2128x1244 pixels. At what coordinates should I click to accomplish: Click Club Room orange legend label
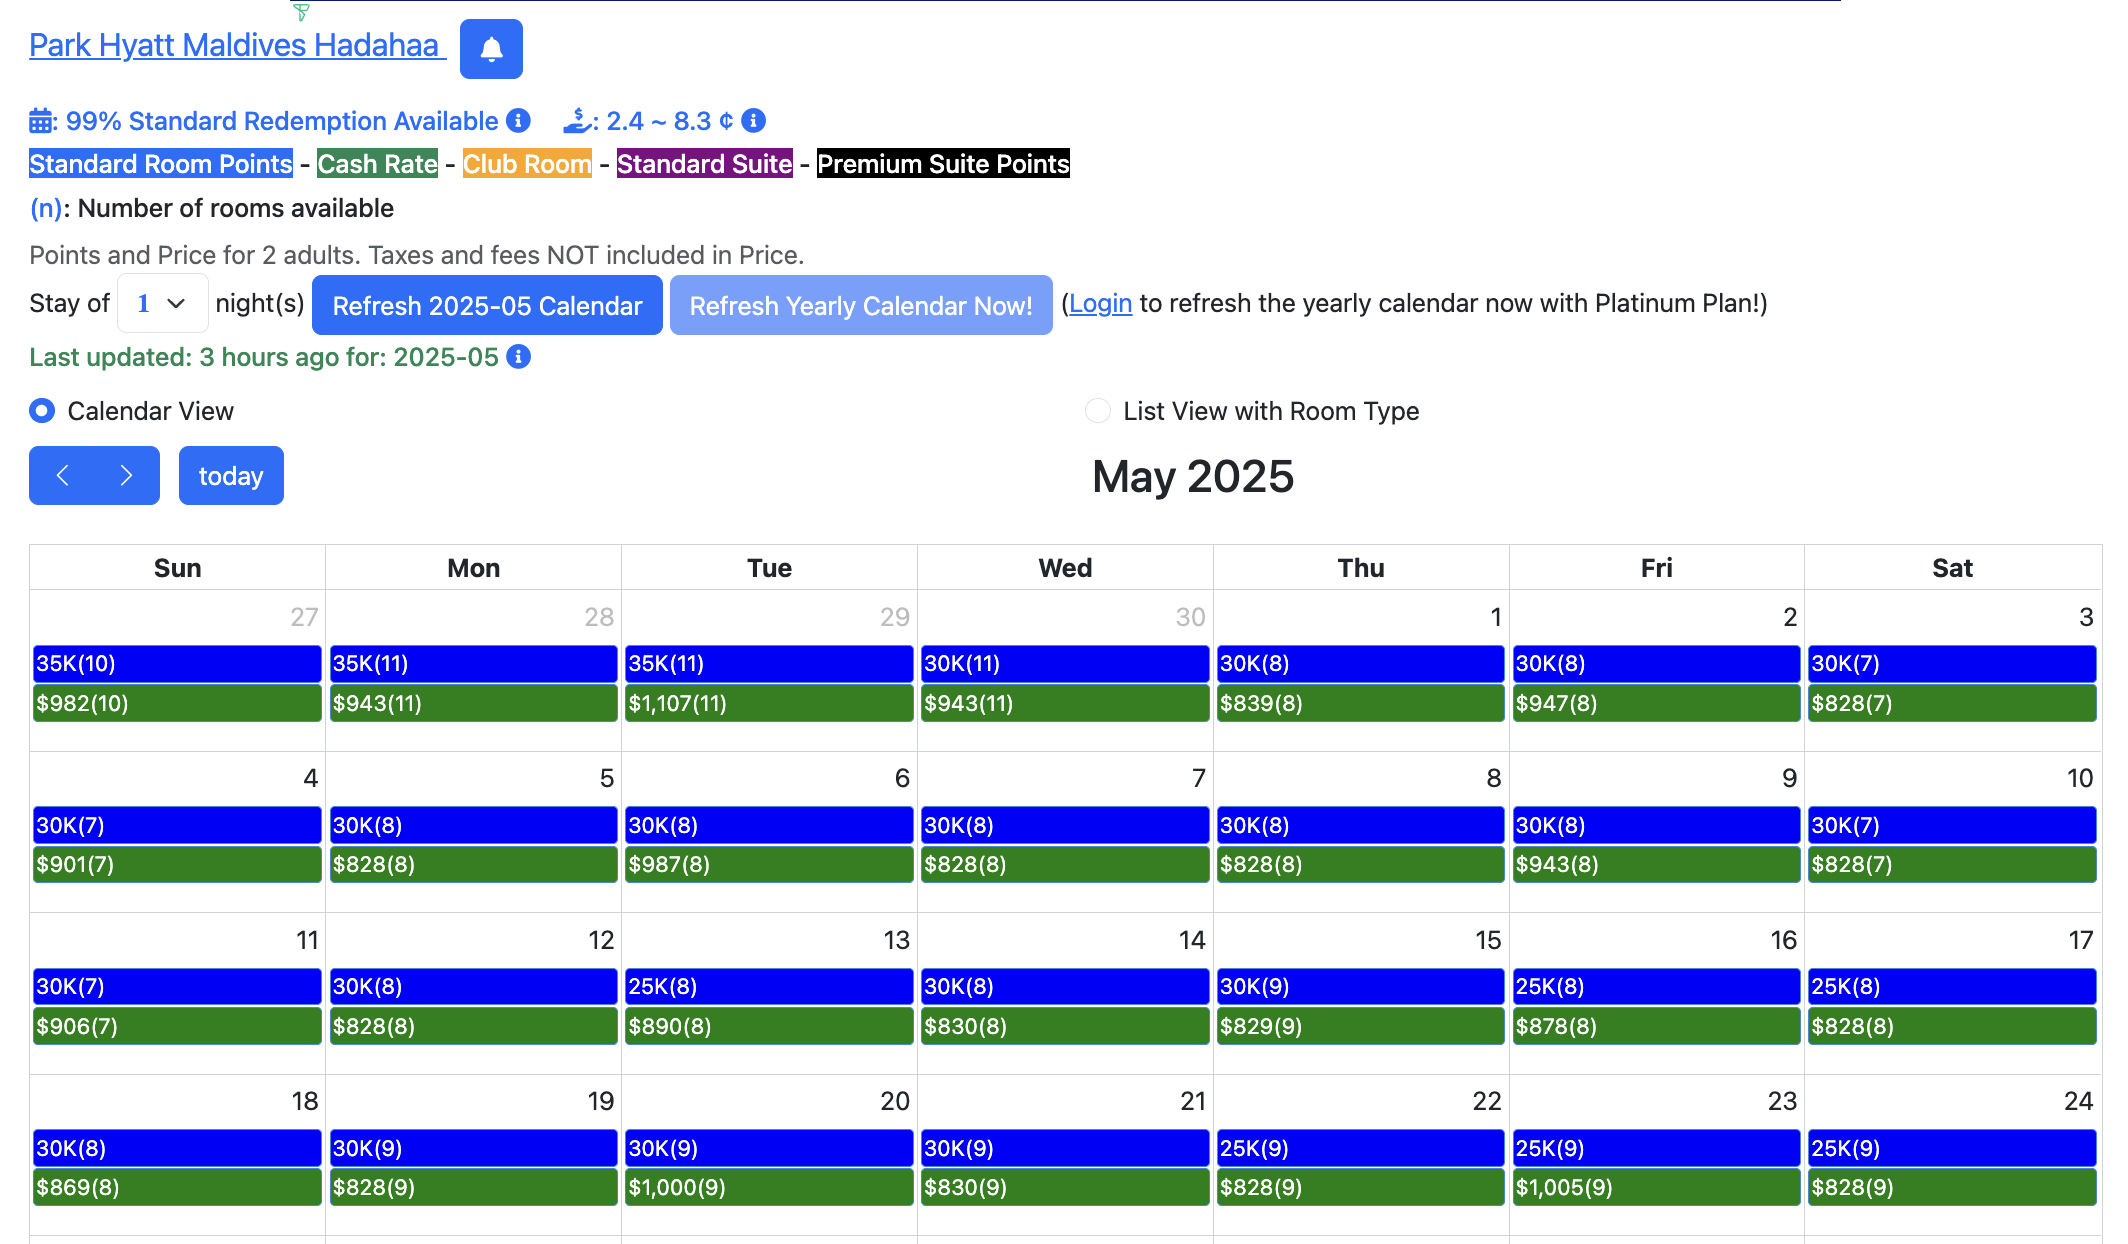click(x=527, y=164)
